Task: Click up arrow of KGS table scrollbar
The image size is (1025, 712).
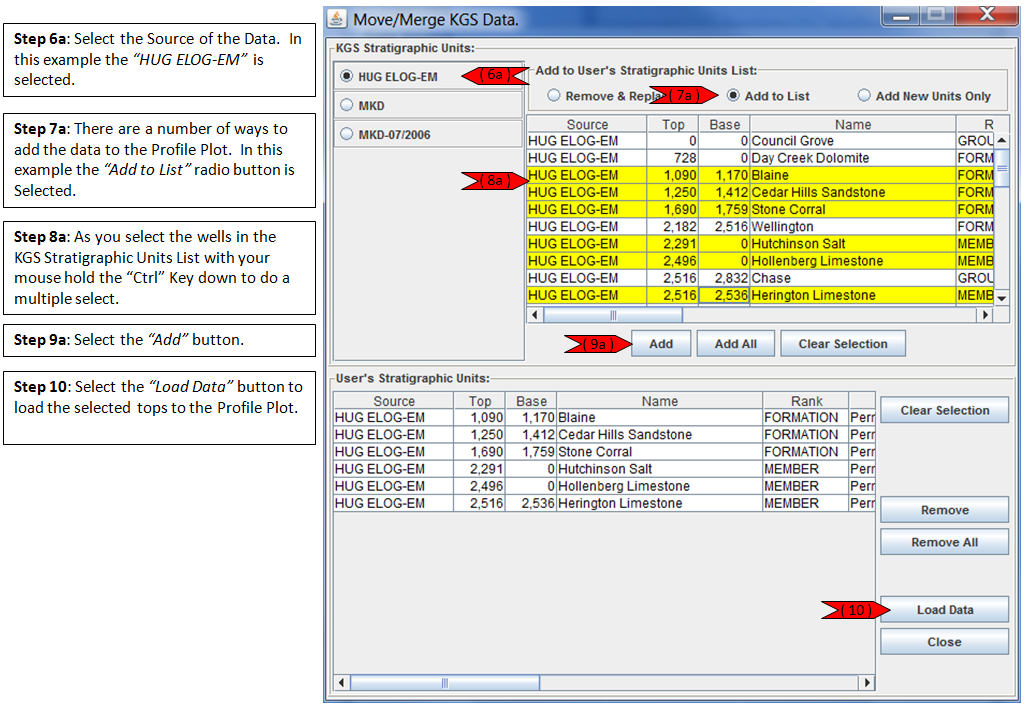Action: [1001, 140]
